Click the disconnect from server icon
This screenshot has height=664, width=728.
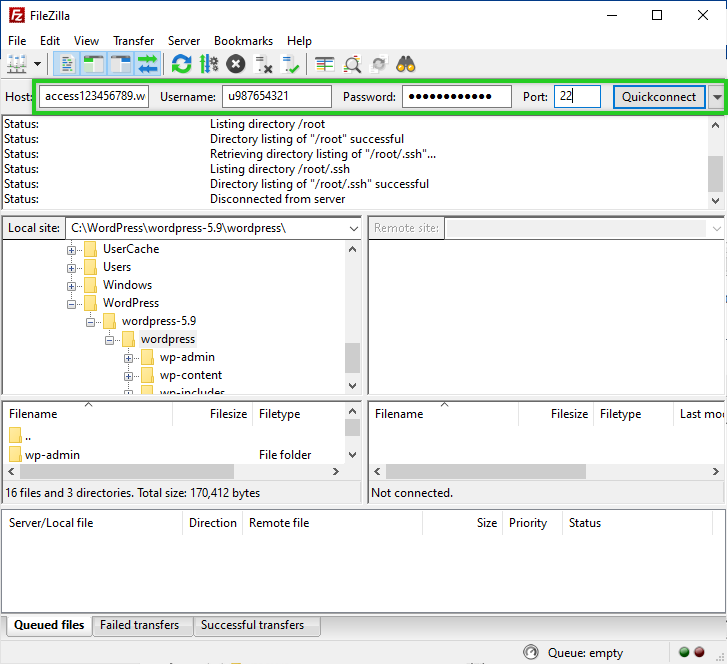[264, 65]
